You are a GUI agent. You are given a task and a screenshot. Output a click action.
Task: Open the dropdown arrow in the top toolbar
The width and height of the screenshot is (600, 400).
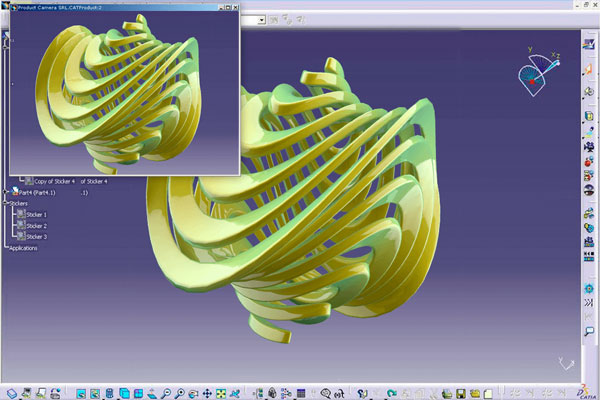coord(261,20)
